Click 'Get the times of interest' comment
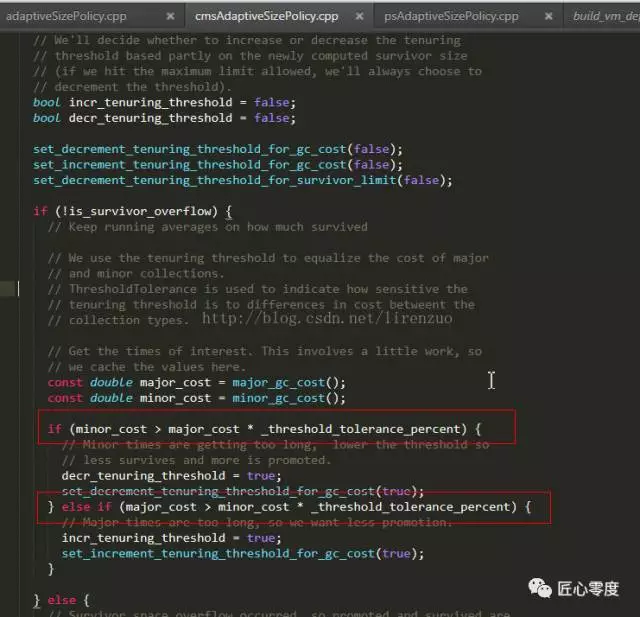 click(x=264, y=351)
